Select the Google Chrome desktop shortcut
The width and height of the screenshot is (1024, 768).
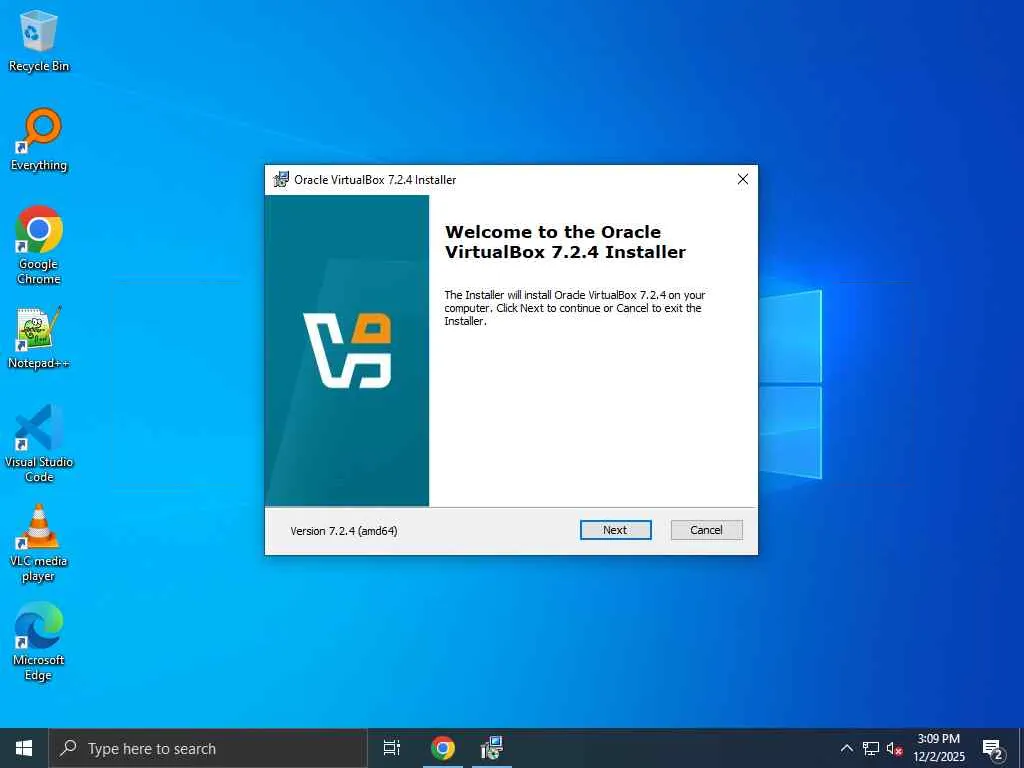[x=39, y=245]
